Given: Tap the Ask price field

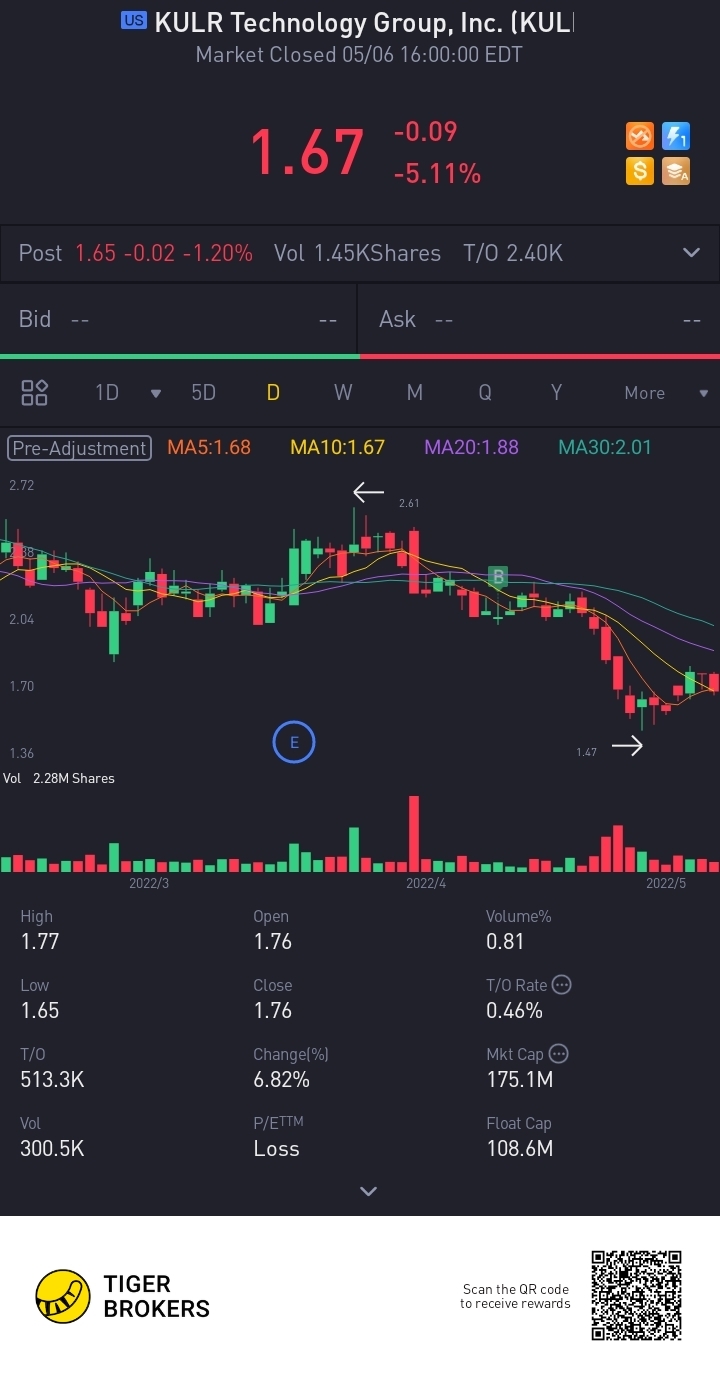Looking at the screenshot, I should (x=540, y=319).
